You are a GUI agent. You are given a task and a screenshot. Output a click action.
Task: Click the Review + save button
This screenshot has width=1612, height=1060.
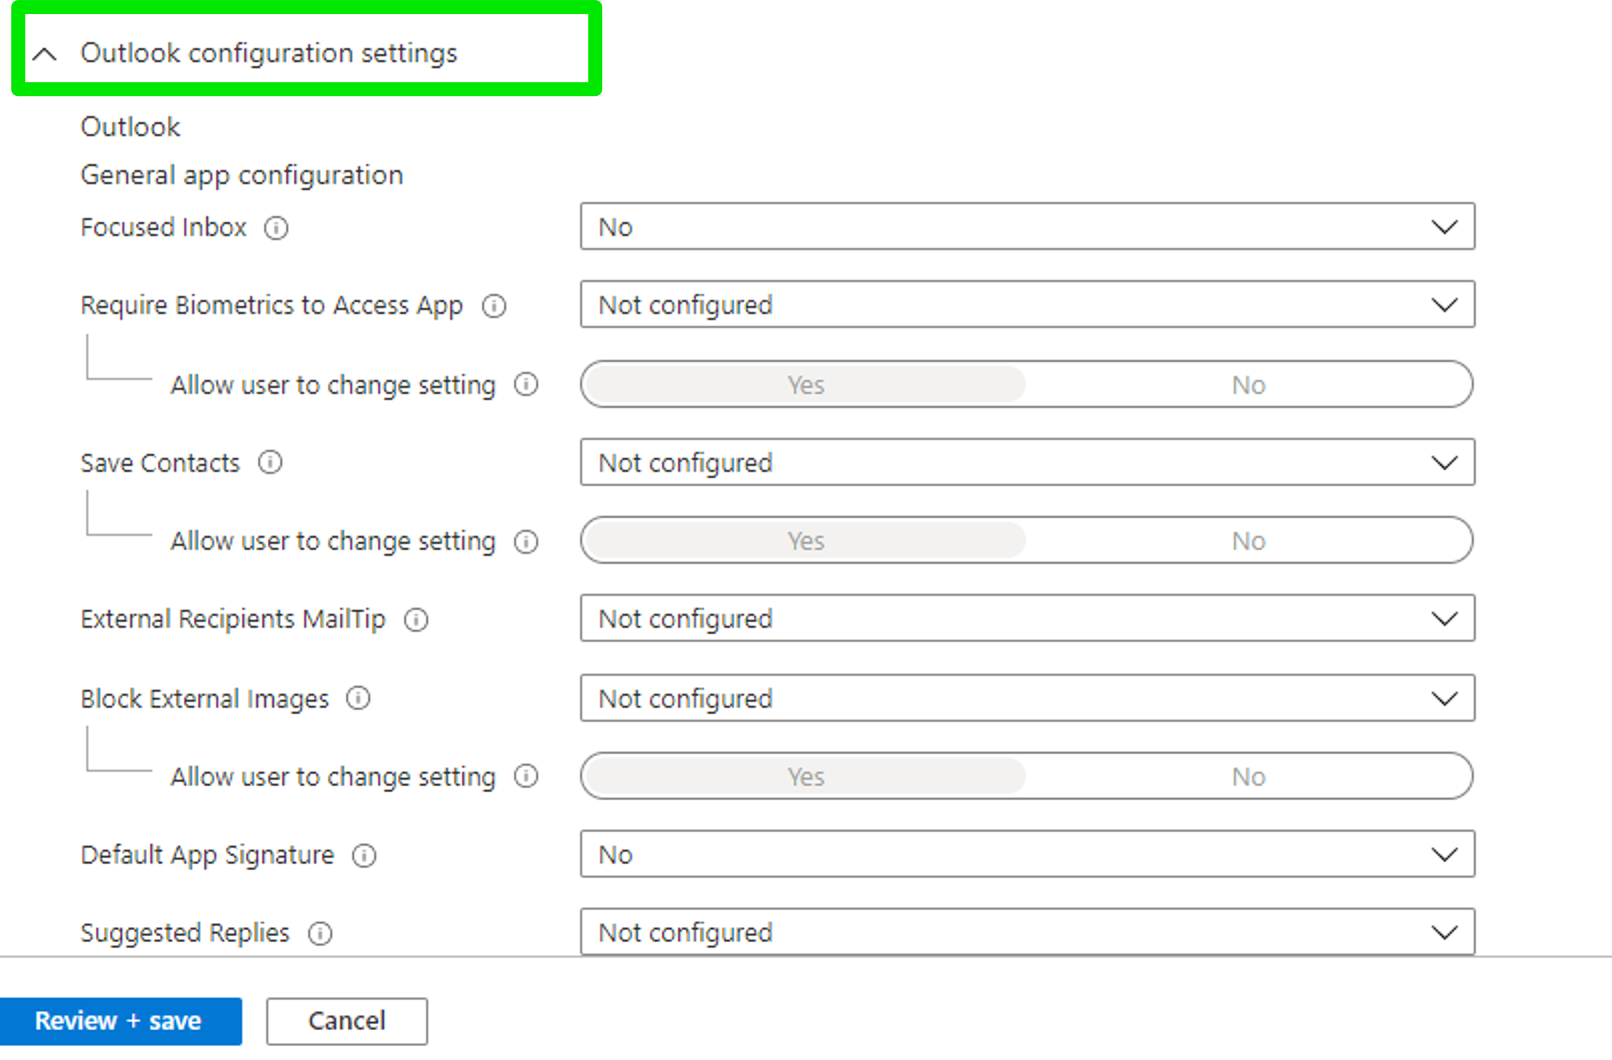(121, 1021)
